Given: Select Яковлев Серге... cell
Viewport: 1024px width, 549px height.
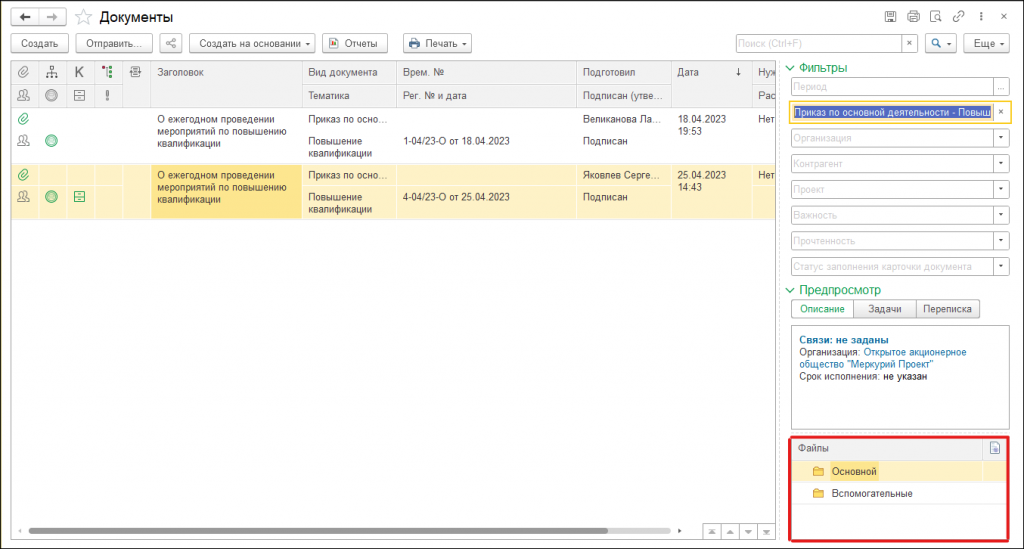Looking at the screenshot, I should (x=622, y=175).
